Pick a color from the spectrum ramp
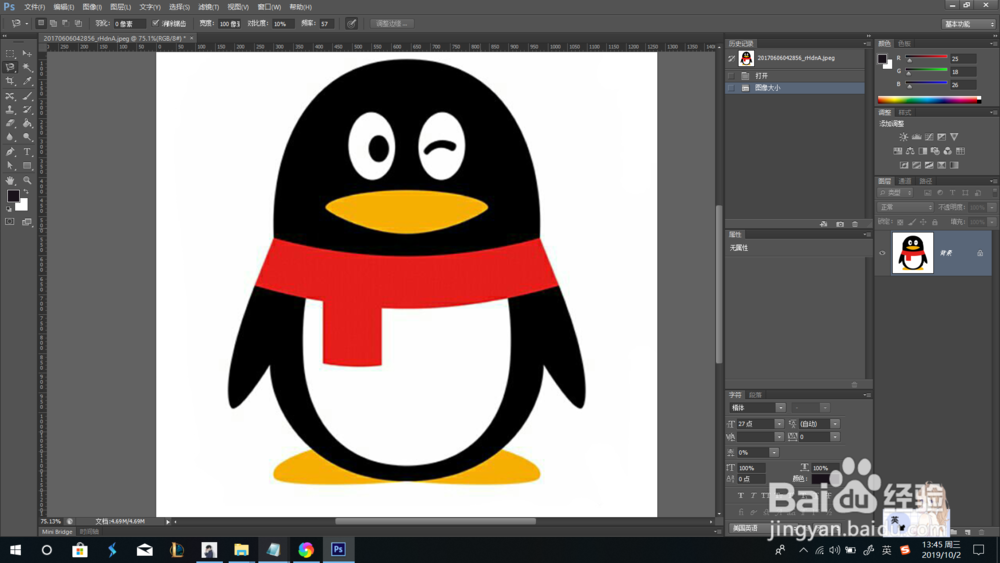Image resolution: width=1000 pixels, height=563 pixels. pyautogui.click(x=929, y=99)
